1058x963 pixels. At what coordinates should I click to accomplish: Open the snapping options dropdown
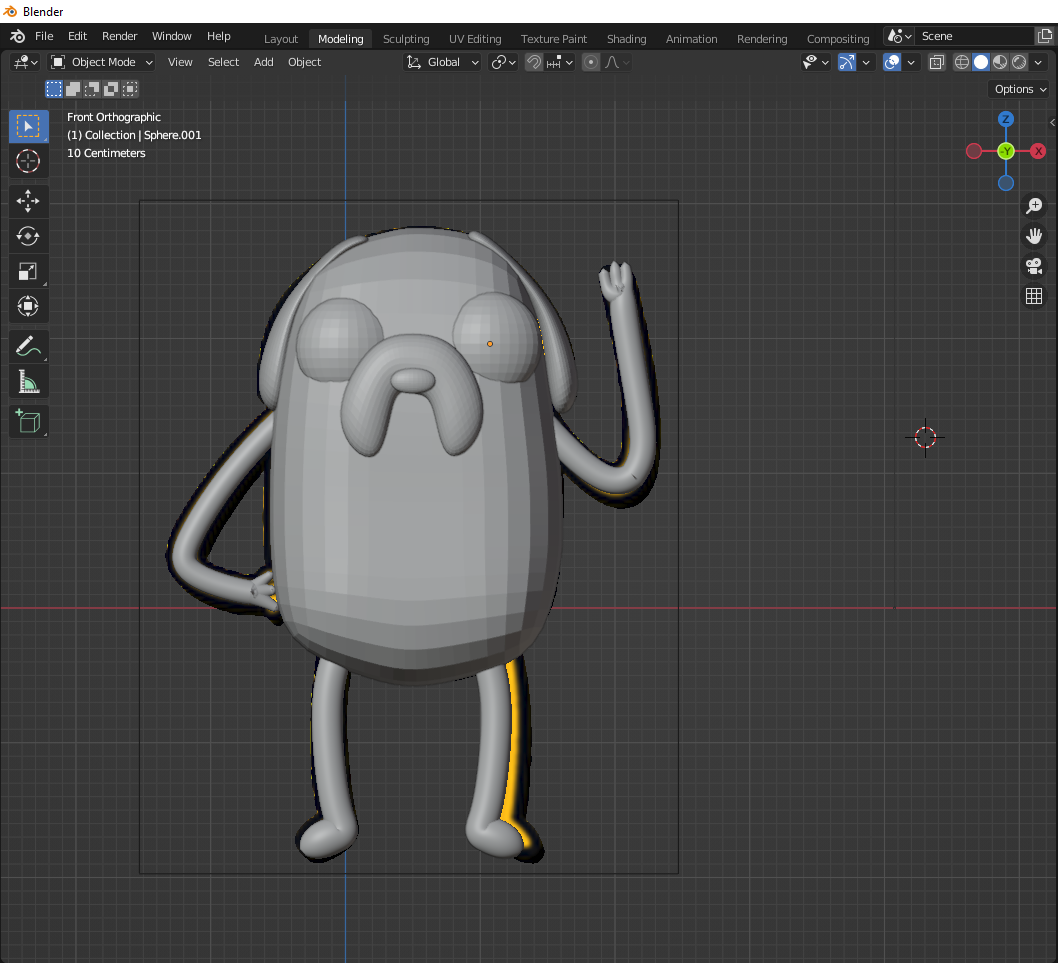[559, 62]
